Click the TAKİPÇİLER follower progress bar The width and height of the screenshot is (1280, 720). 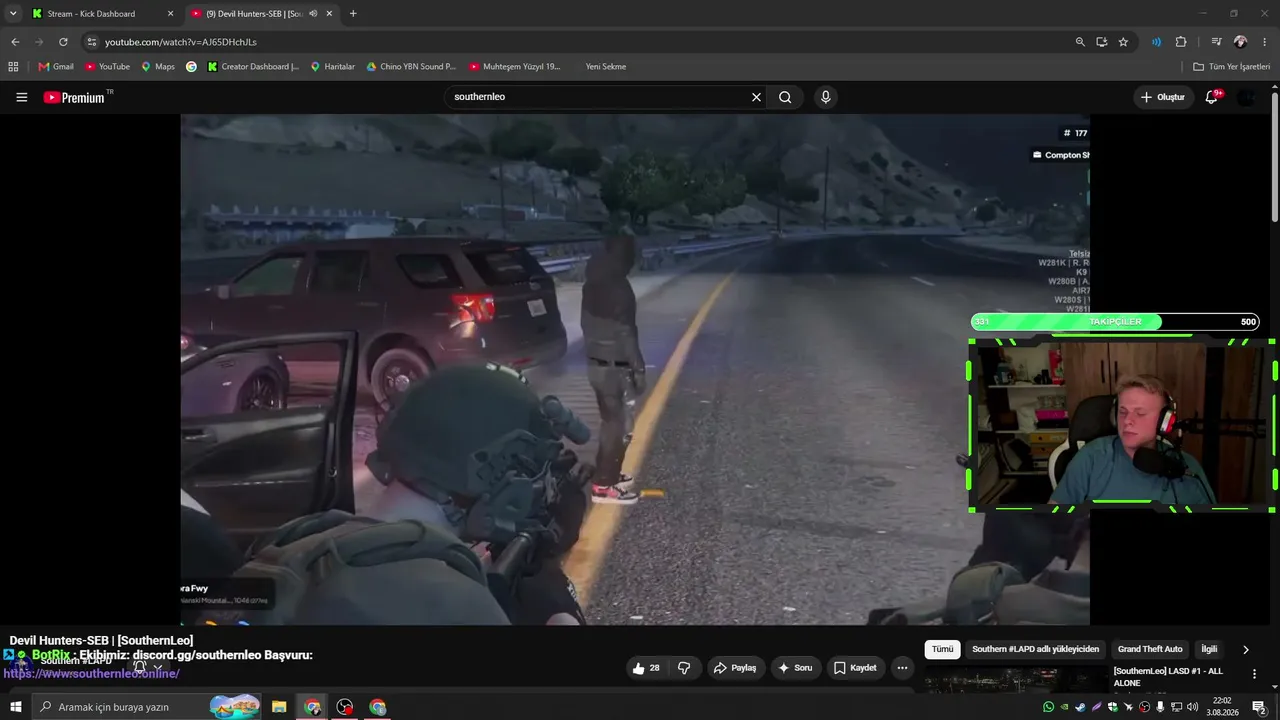[1115, 322]
